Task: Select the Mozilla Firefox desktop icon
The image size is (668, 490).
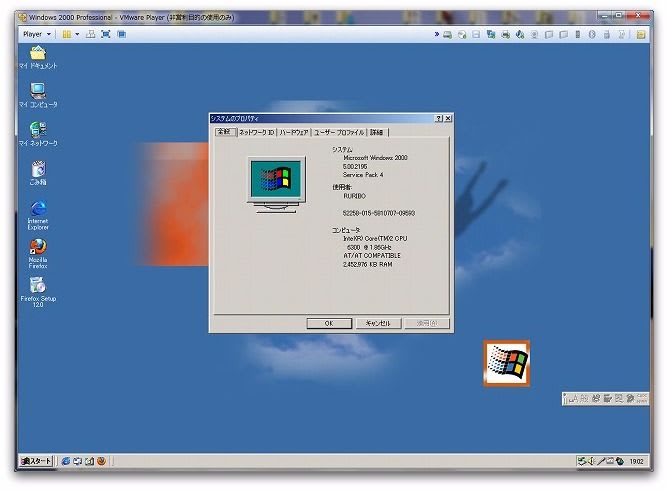Action: click(x=38, y=254)
